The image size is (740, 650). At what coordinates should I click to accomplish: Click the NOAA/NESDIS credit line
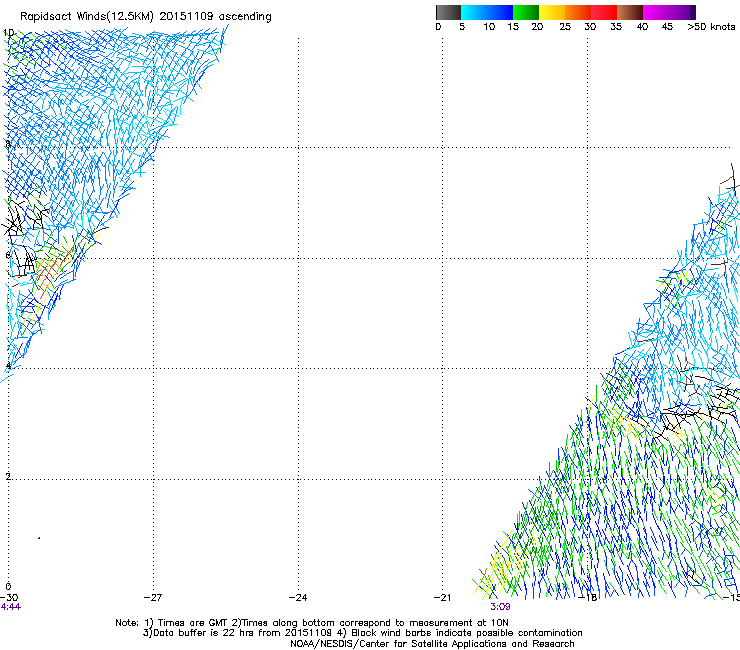pyautogui.click(x=432, y=644)
